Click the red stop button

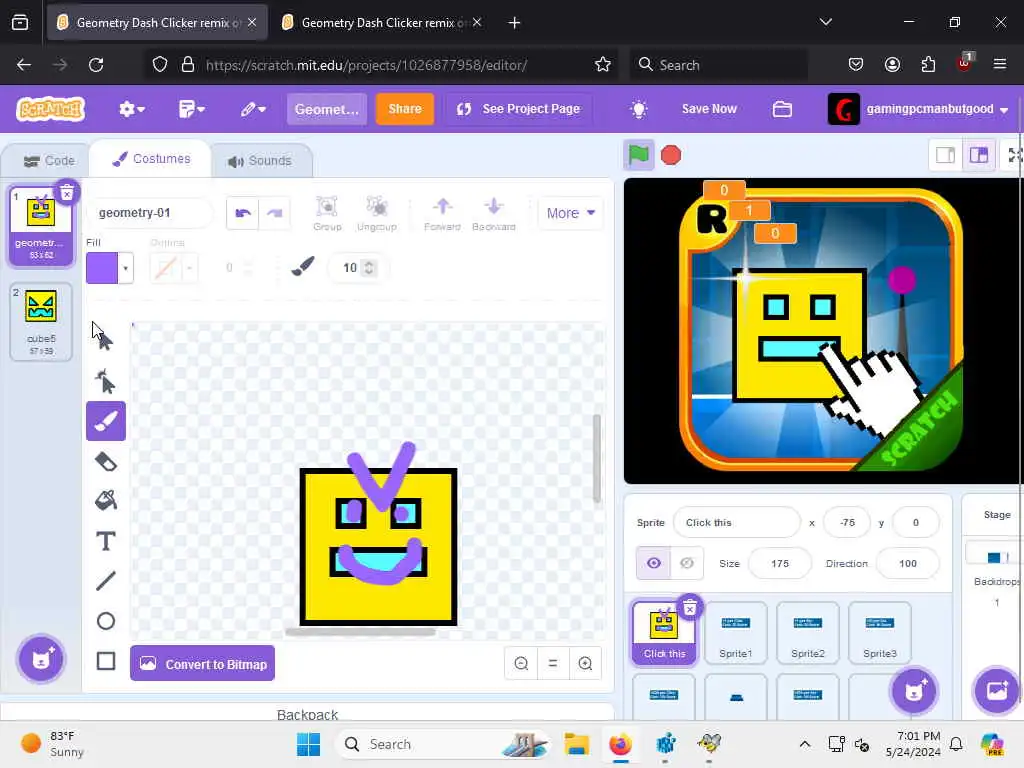pyautogui.click(x=671, y=155)
